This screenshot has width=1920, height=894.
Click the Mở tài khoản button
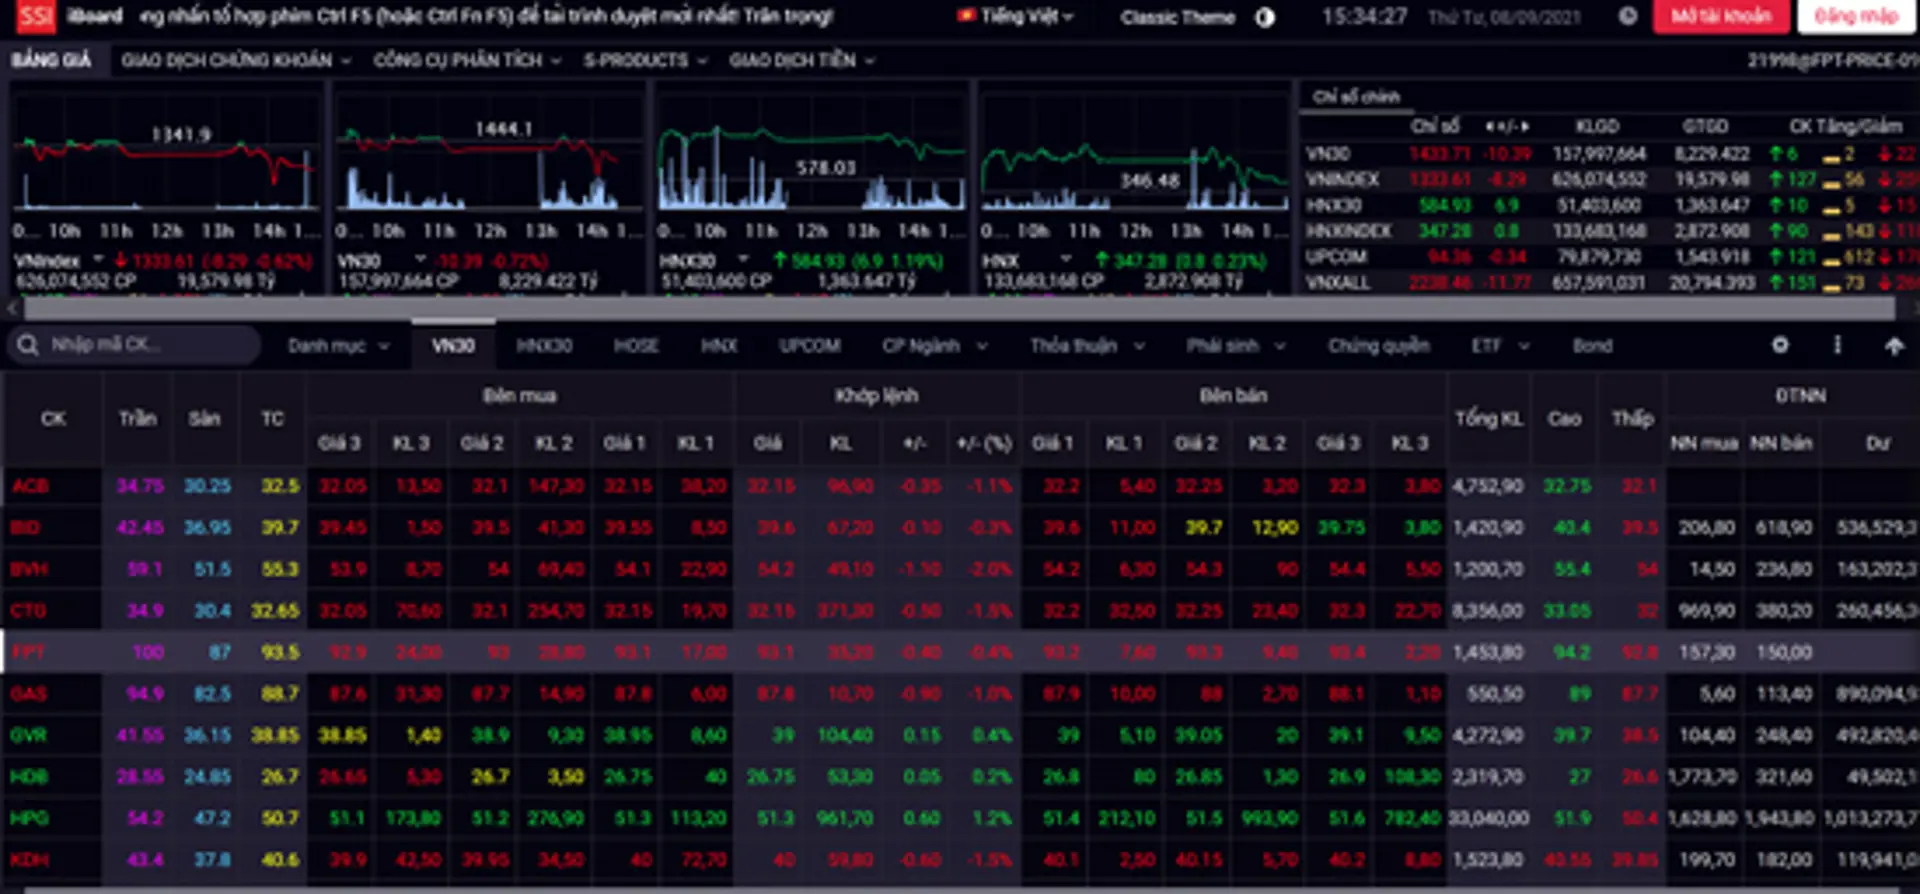click(x=1719, y=16)
